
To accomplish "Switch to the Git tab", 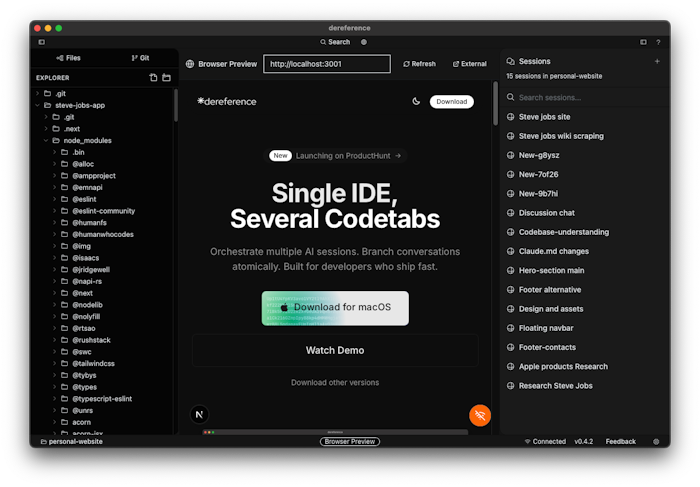I will [140, 58].
